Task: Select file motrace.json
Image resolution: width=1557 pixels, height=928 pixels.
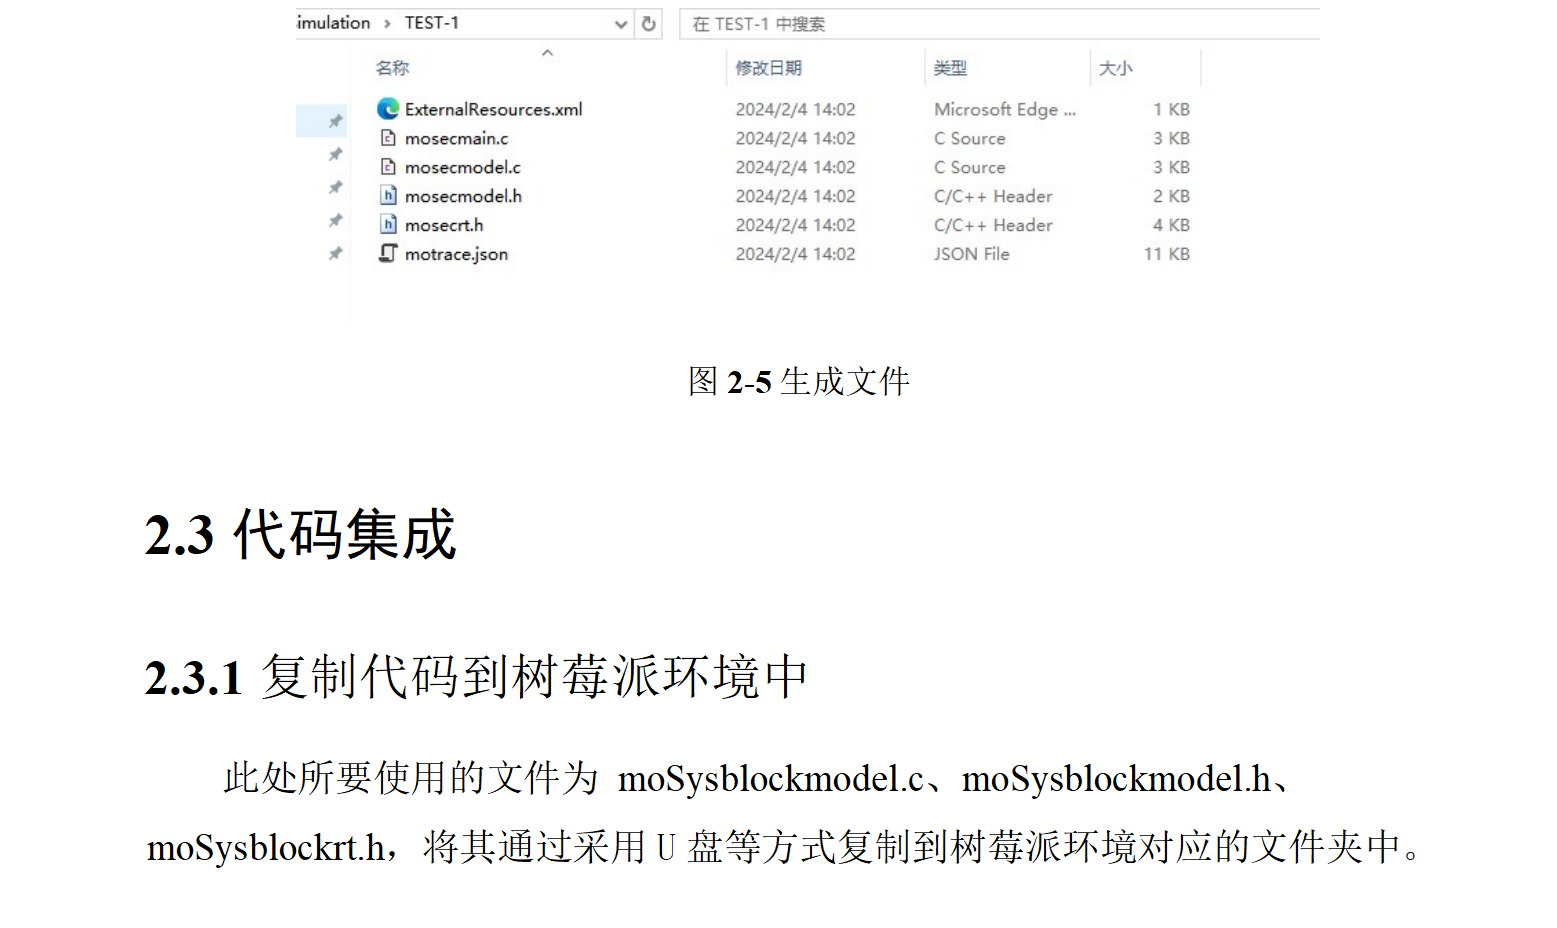Action: coord(456,254)
